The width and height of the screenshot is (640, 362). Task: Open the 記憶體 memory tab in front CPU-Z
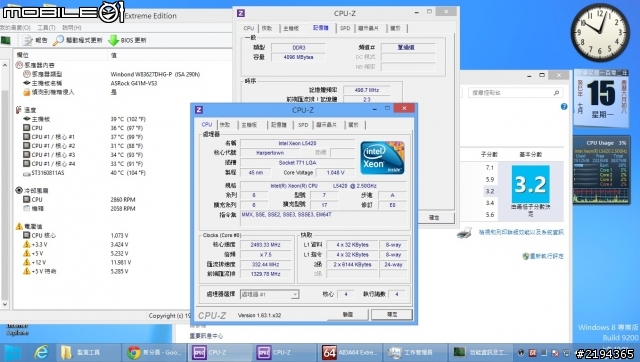[279, 124]
